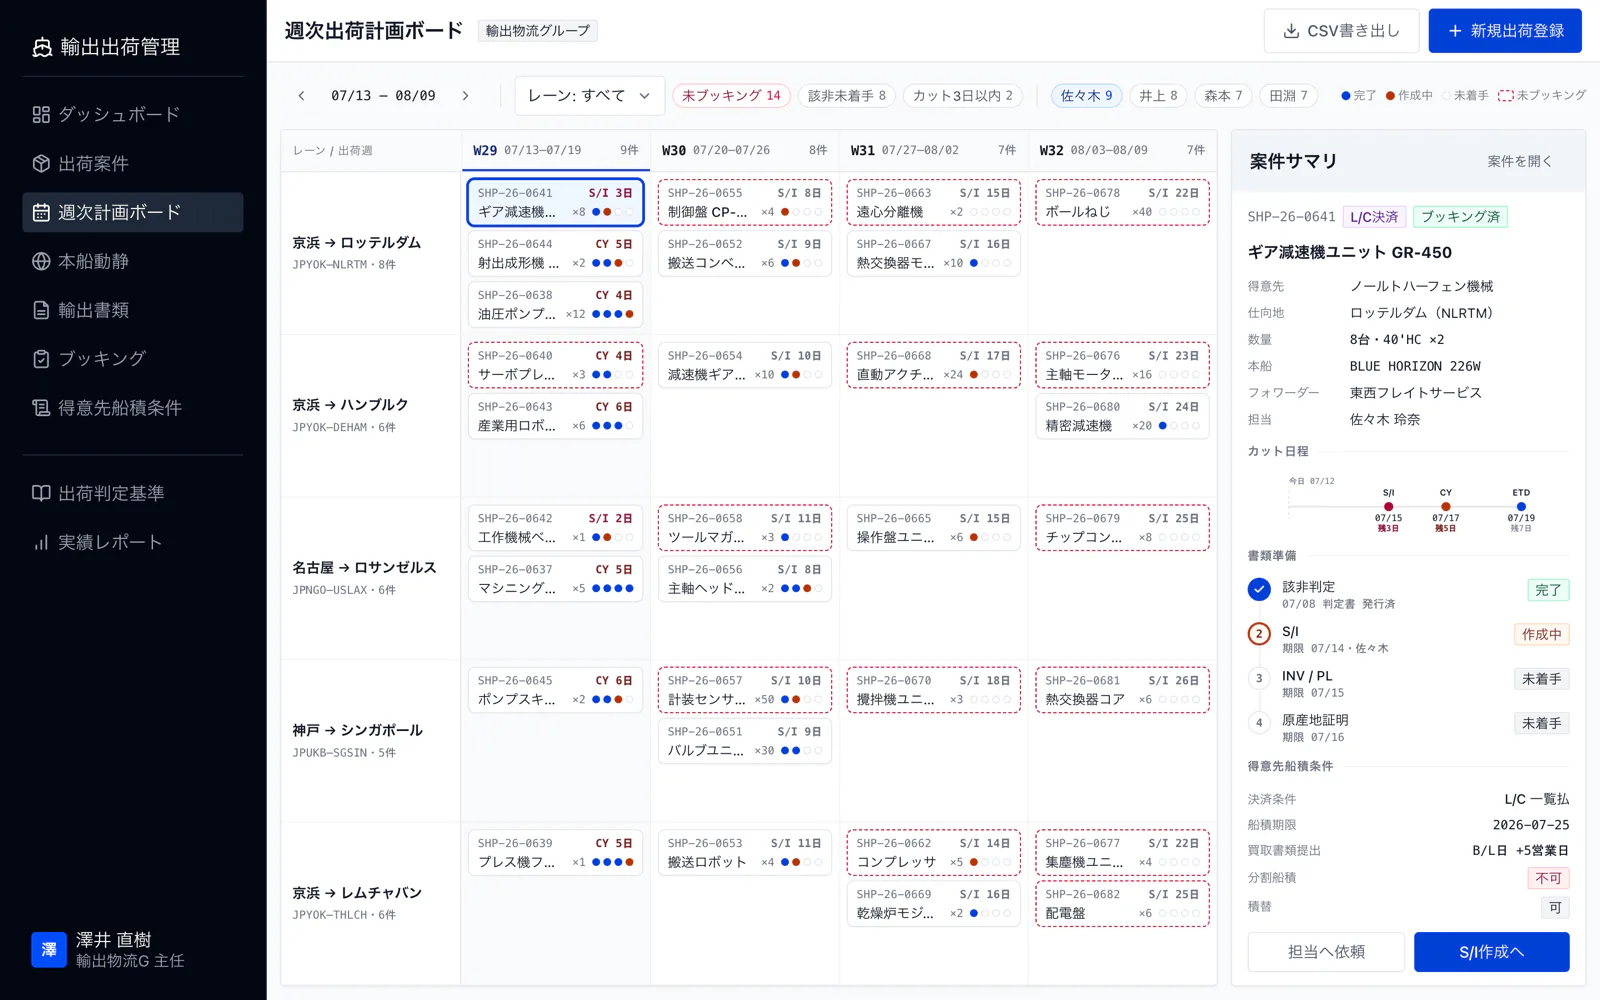Click L/C決済 tag in summary
The image size is (1600, 1000).
coord(1374,217)
